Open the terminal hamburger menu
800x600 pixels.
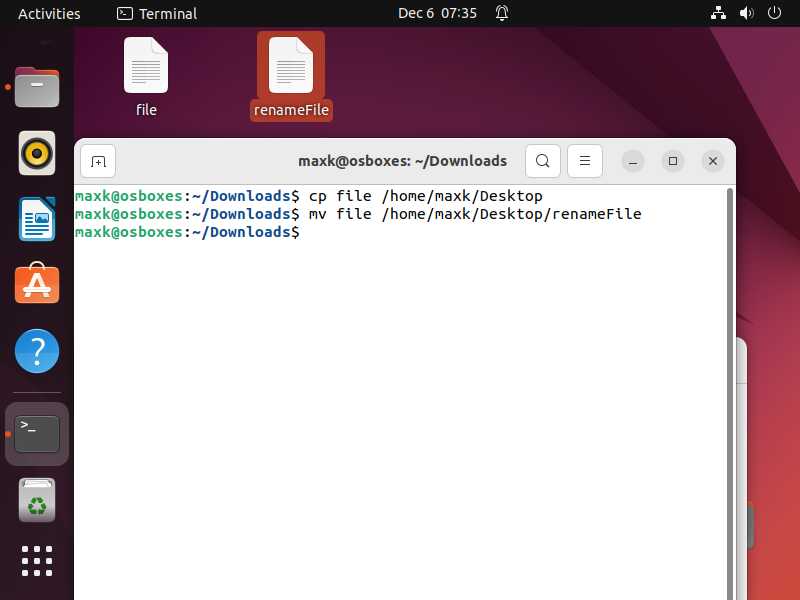(x=585, y=161)
